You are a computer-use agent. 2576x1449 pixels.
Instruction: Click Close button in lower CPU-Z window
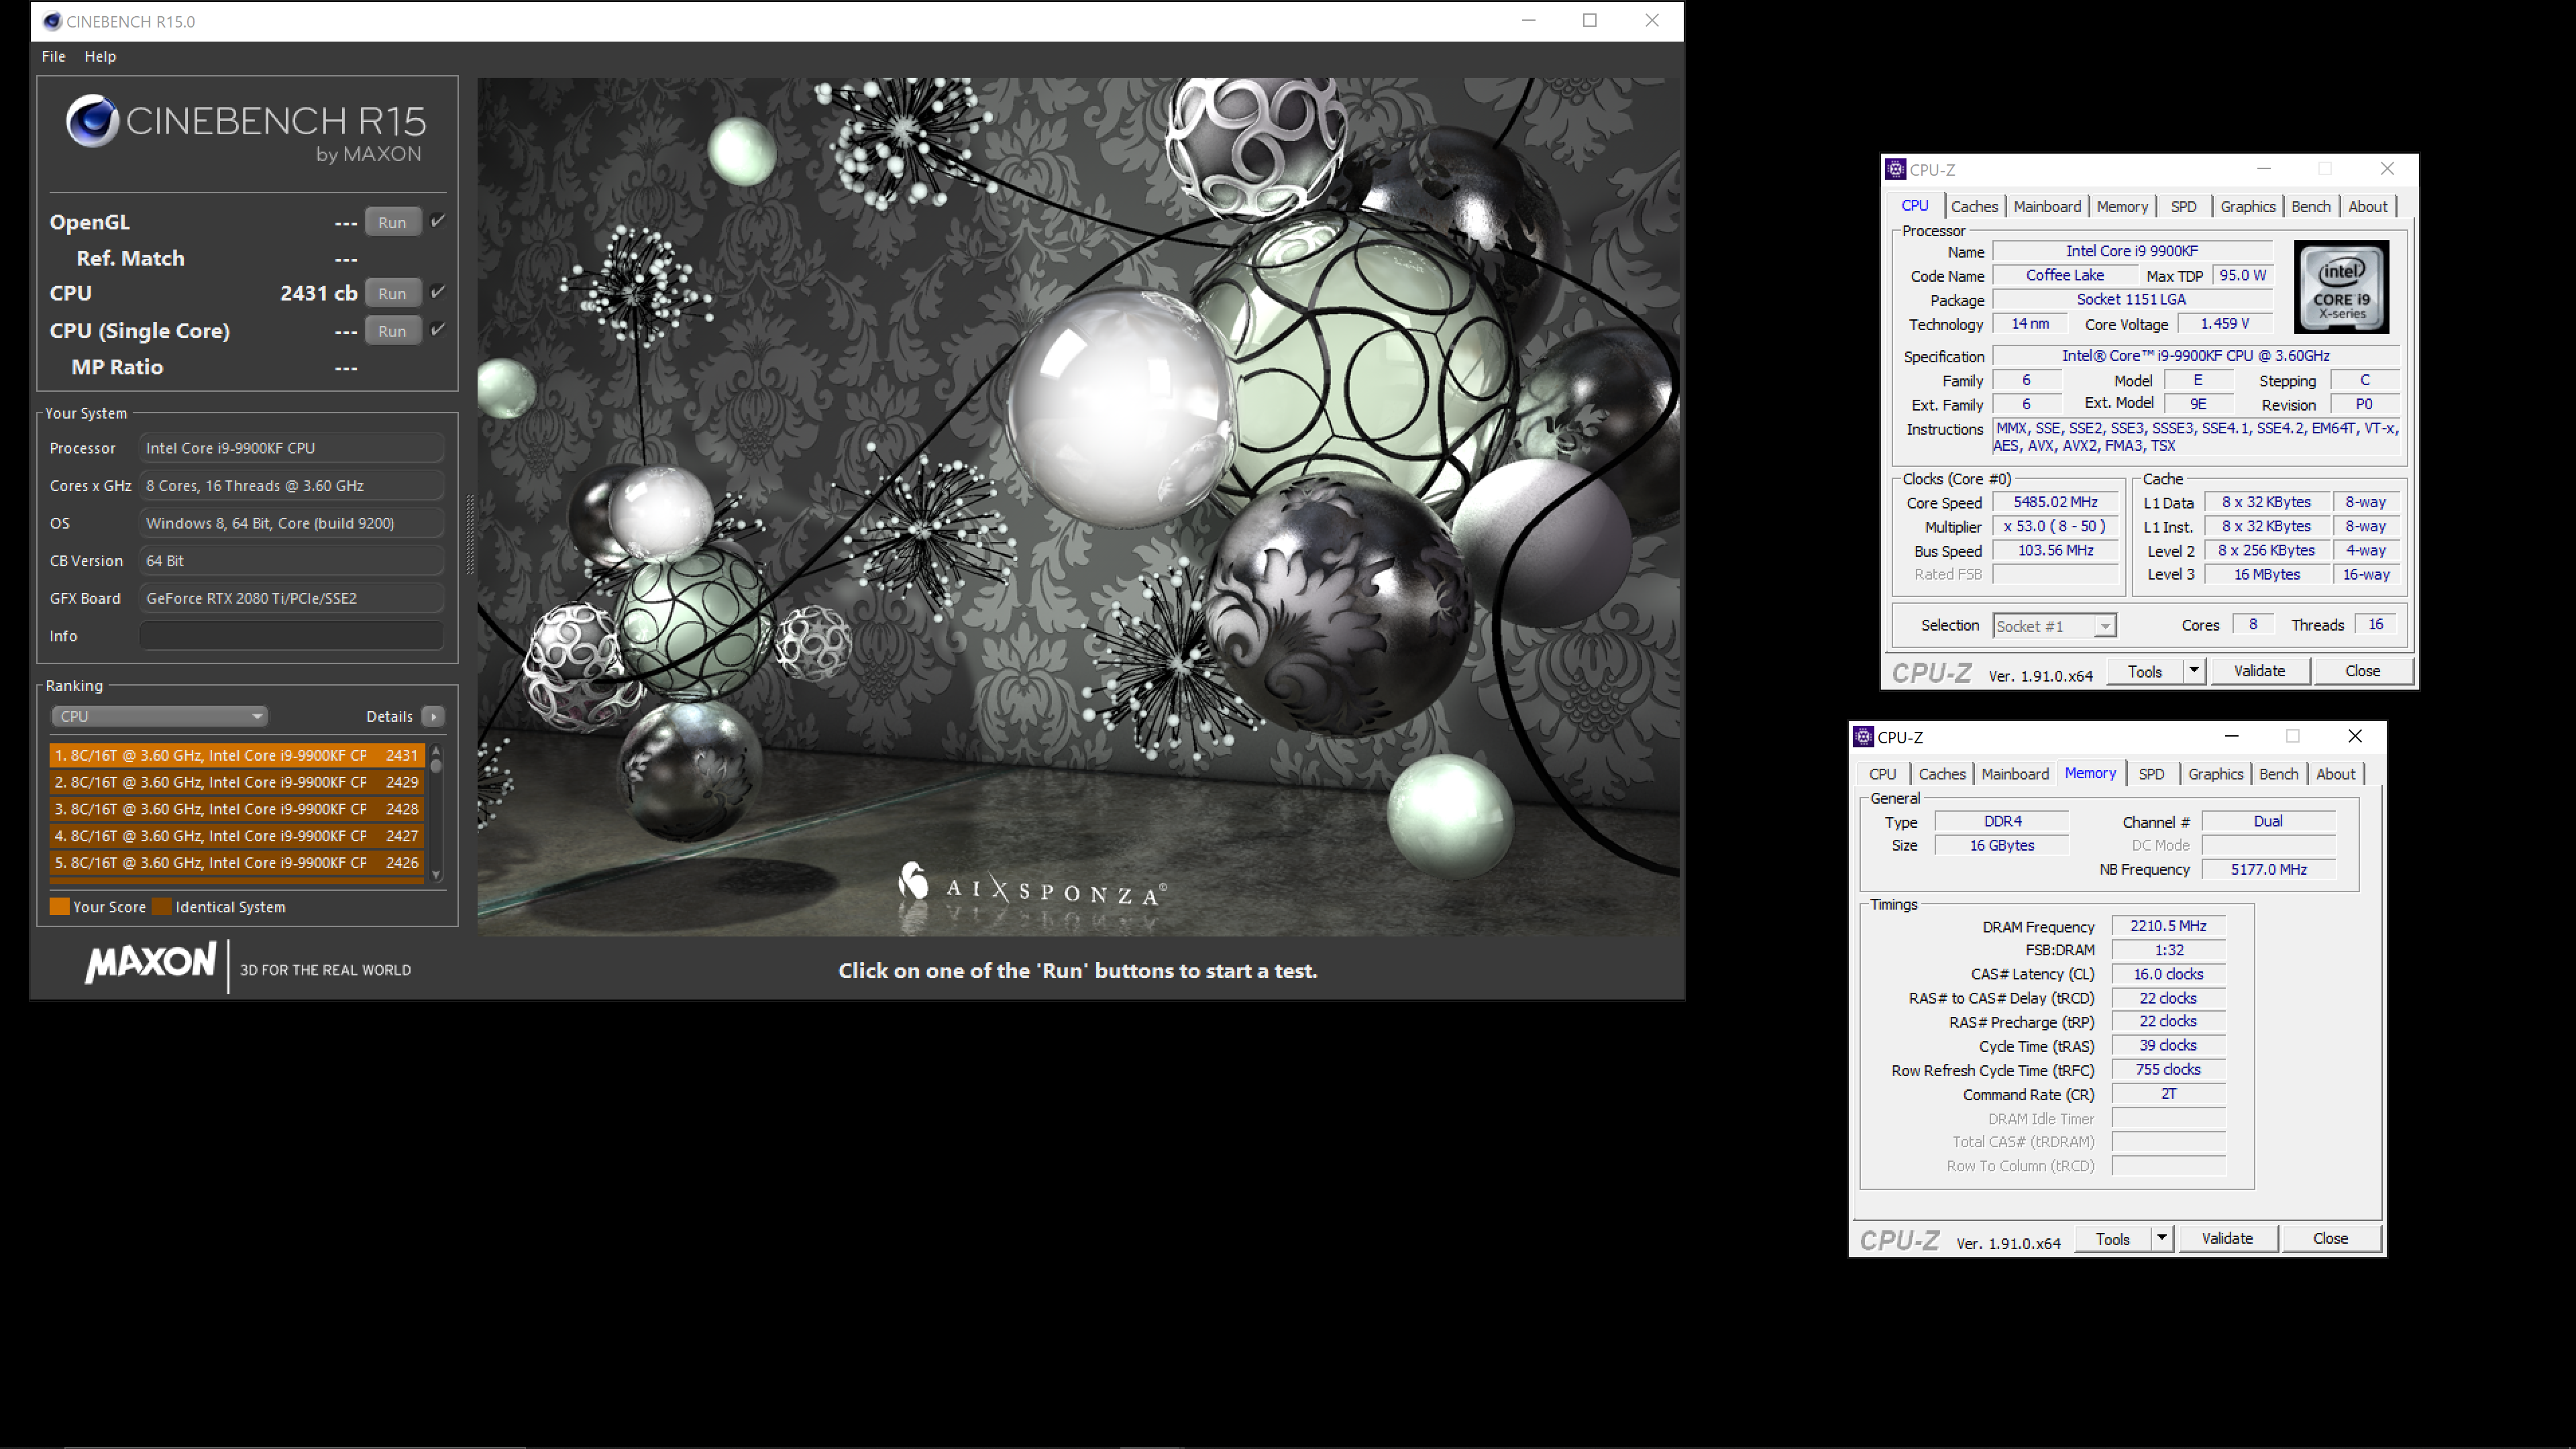click(2330, 1239)
